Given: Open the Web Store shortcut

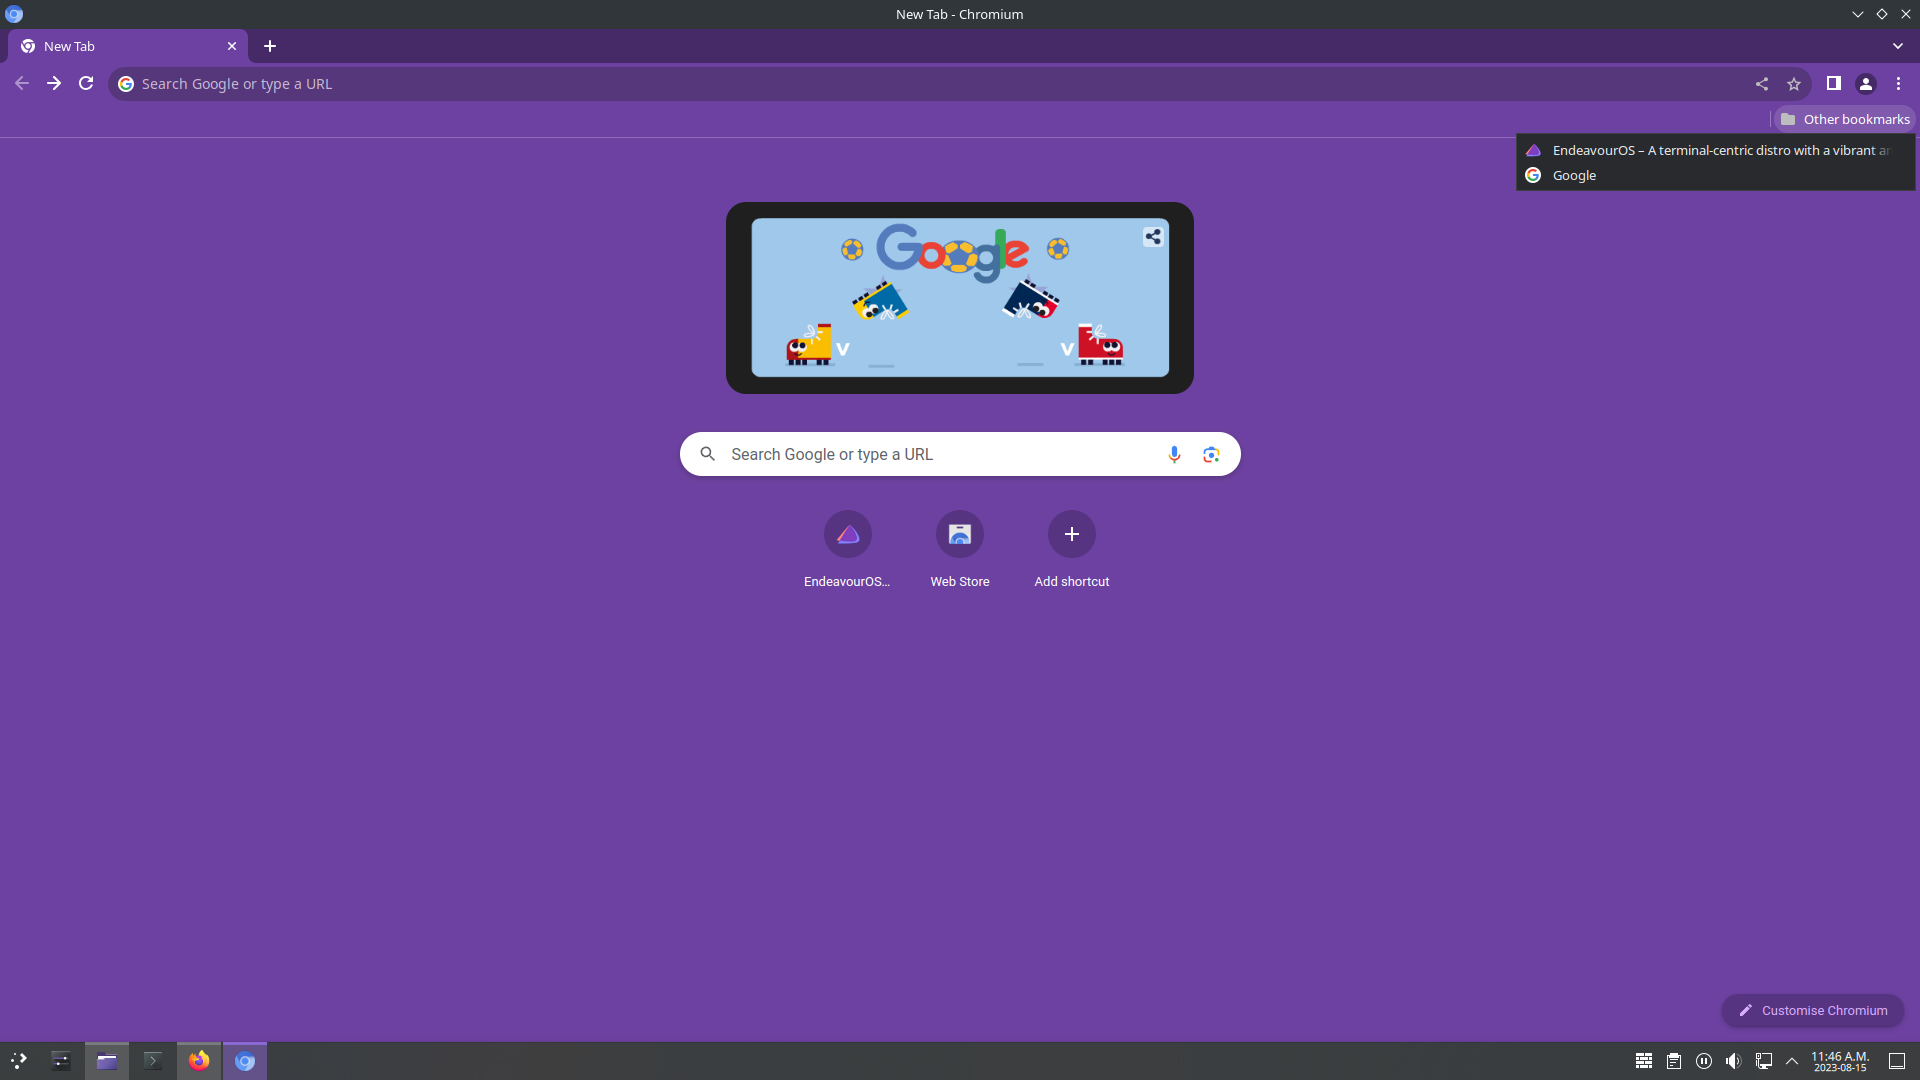Looking at the screenshot, I should tap(959, 535).
